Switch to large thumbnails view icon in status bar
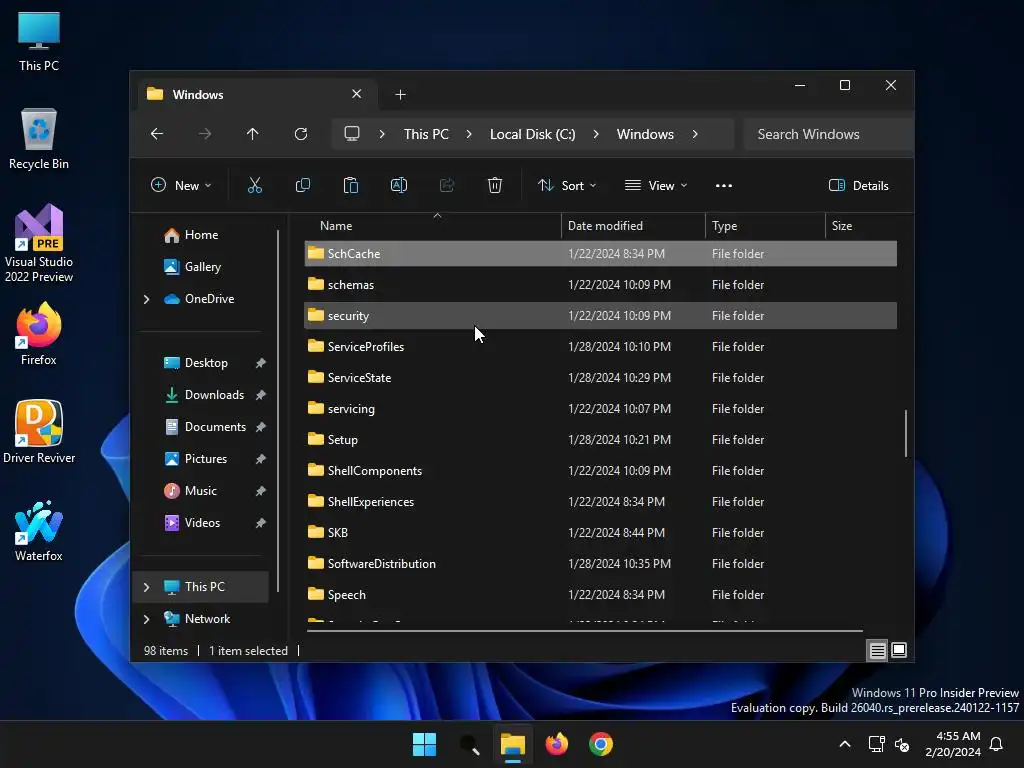The width and height of the screenshot is (1024, 768). [899, 650]
